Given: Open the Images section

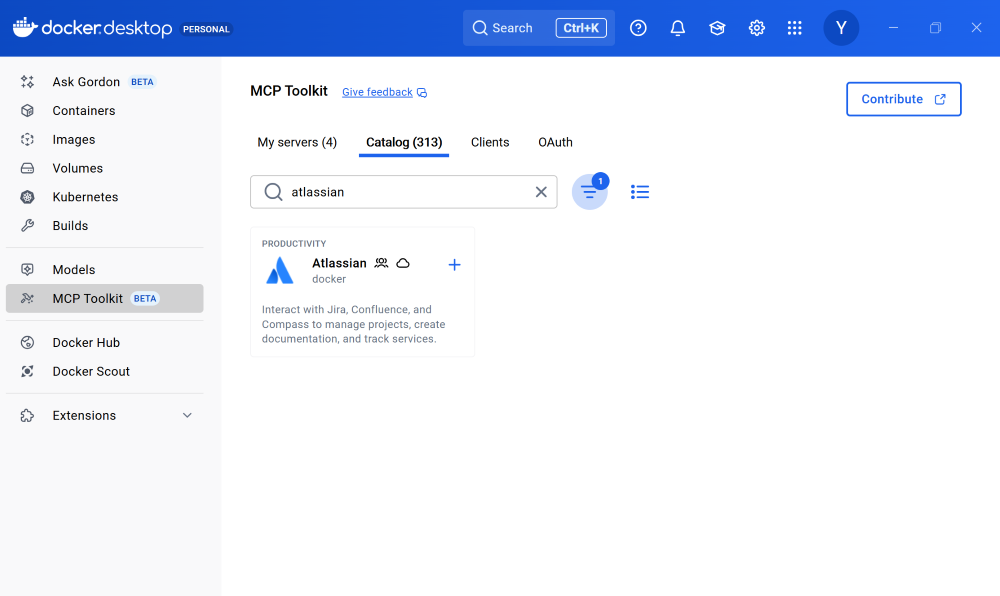Looking at the screenshot, I should coord(75,139).
